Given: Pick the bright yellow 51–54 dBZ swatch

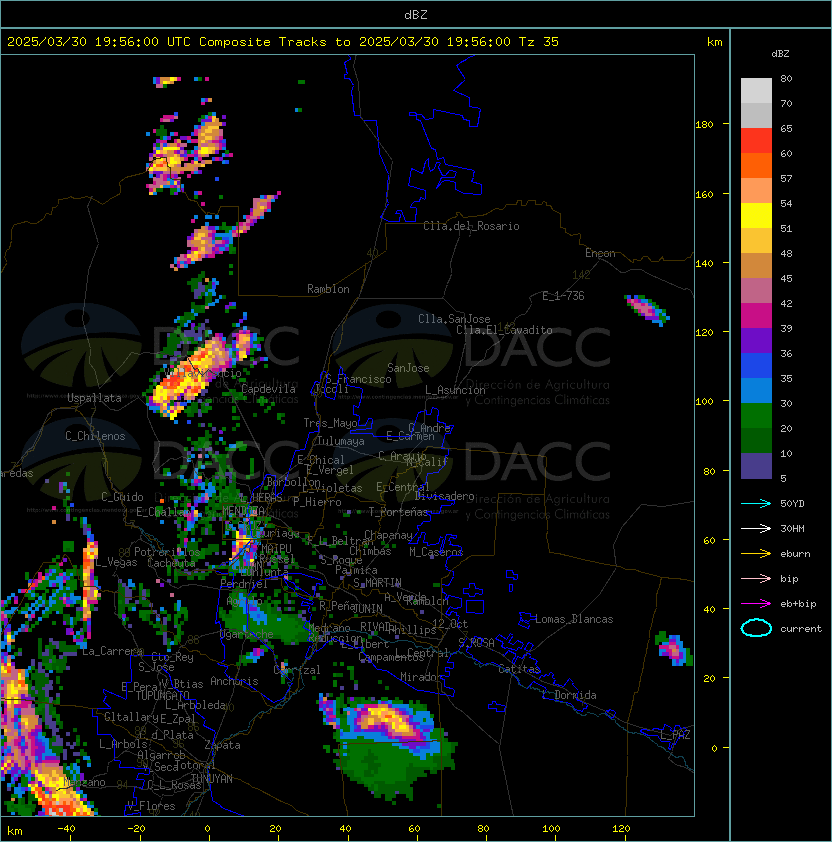Looking at the screenshot, I should (x=756, y=215).
